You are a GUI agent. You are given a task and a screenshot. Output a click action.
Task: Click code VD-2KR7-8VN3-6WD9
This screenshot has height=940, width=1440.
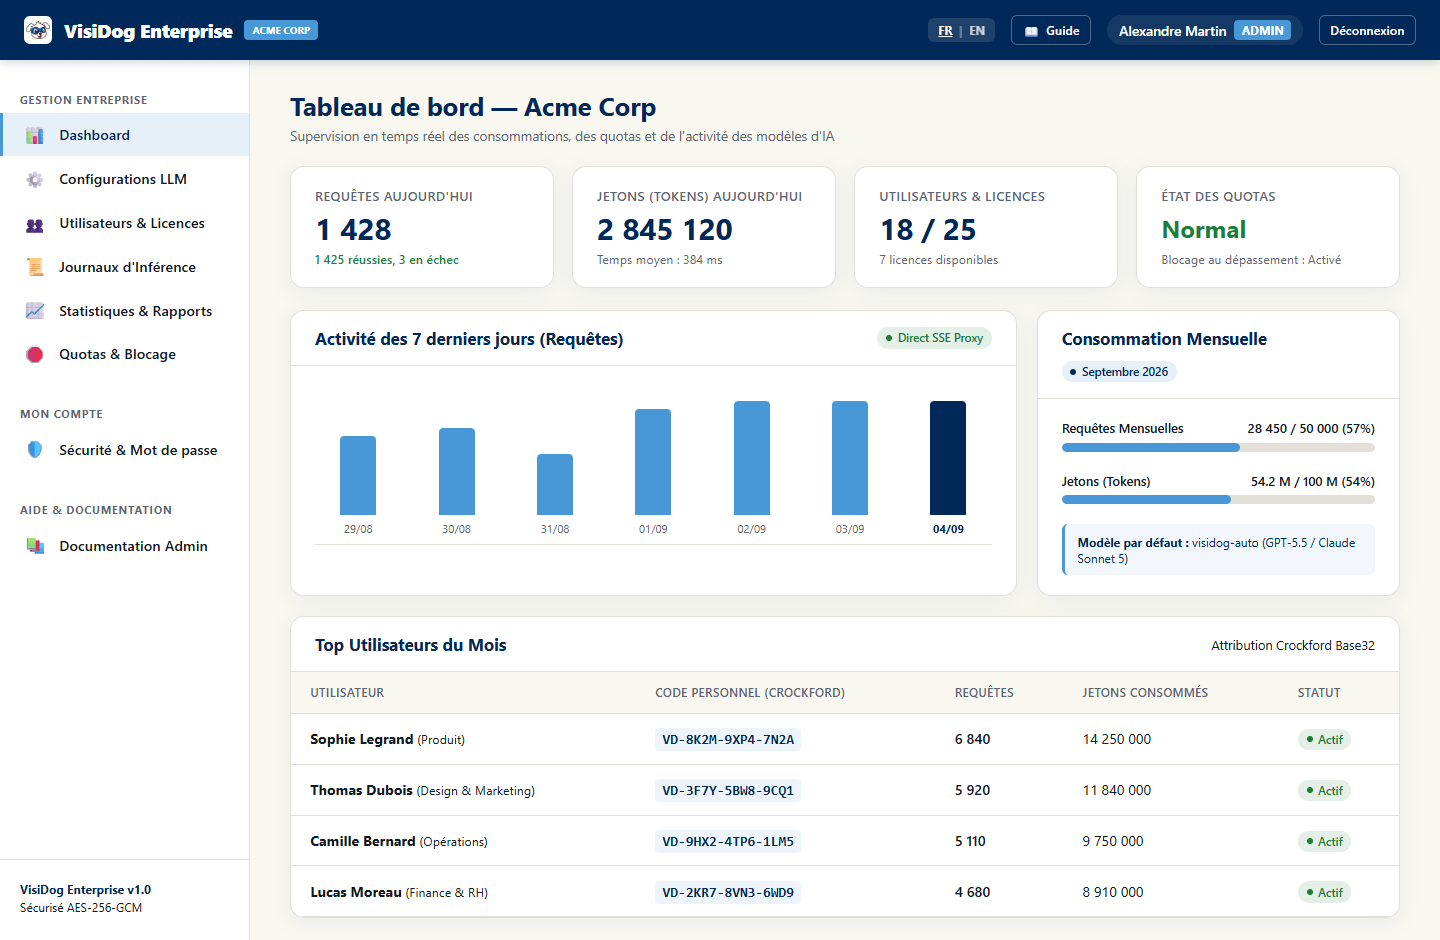click(728, 893)
